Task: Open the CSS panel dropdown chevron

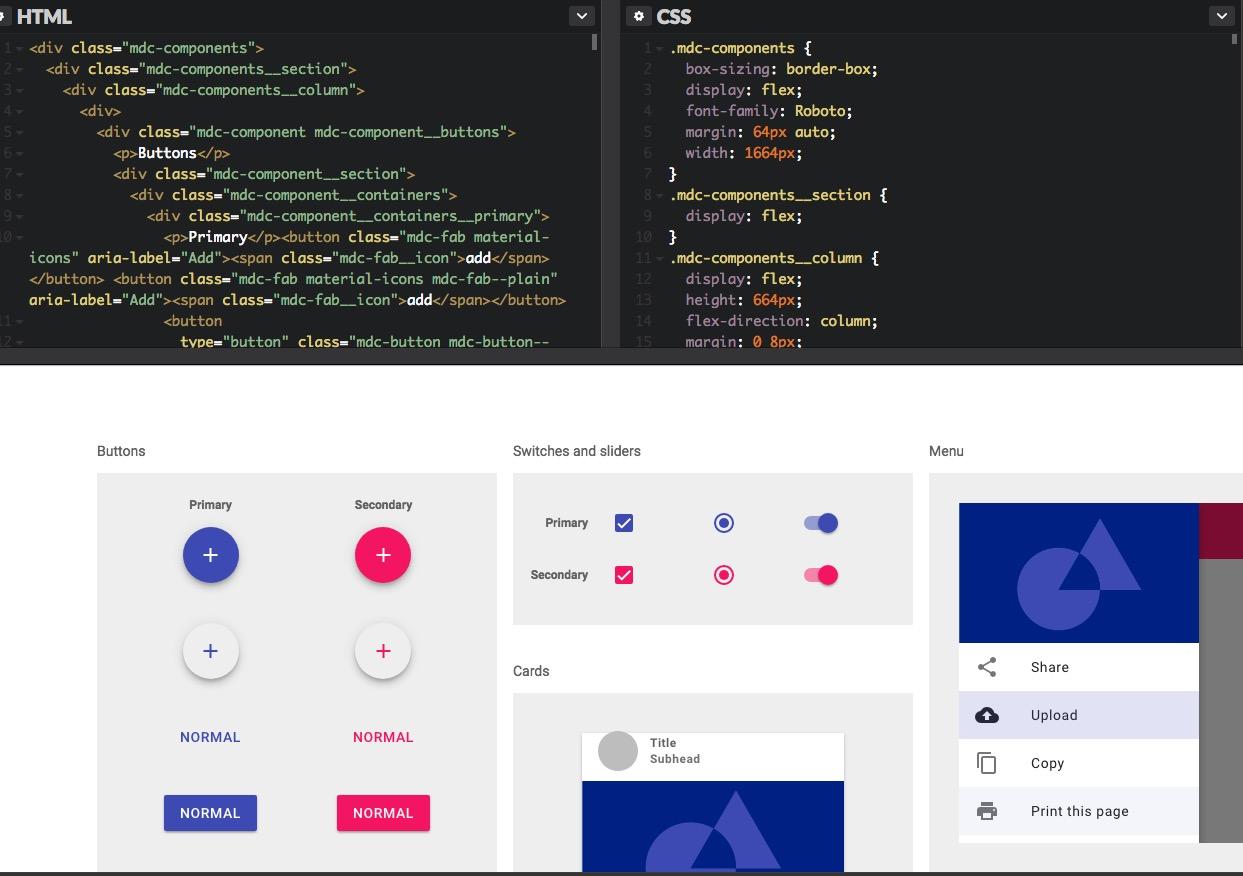Action: pos(1222,16)
